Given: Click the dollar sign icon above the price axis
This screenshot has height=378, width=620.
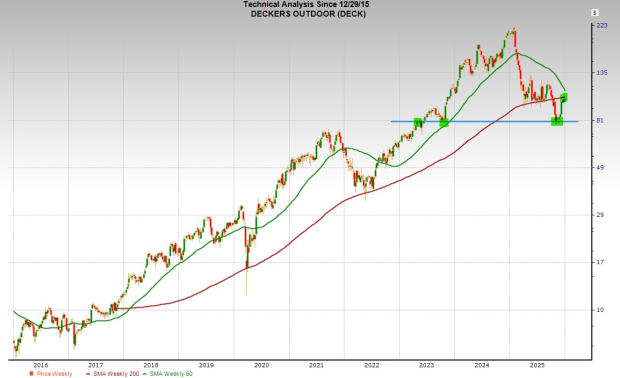Looking at the screenshot, I should point(595,13).
